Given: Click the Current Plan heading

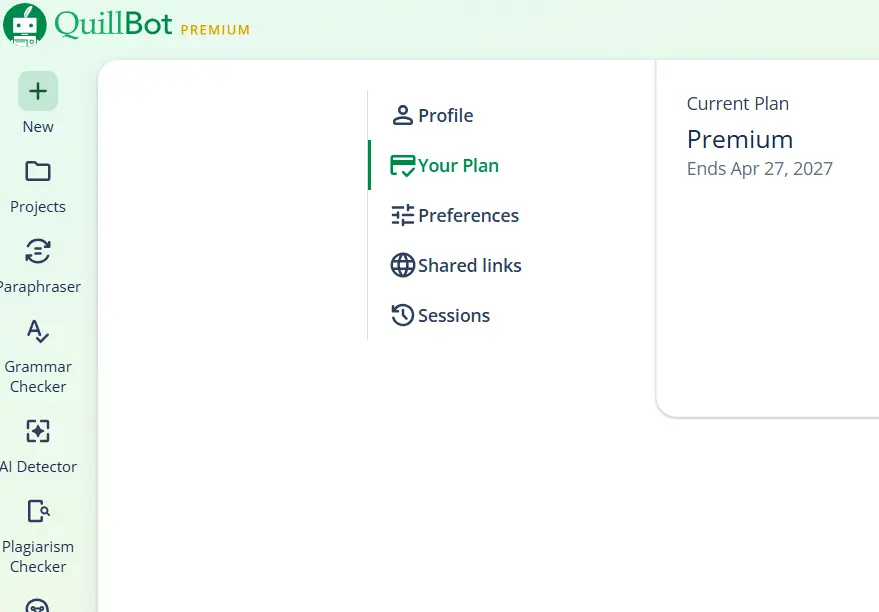Looking at the screenshot, I should pyautogui.click(x=738, y=104).
